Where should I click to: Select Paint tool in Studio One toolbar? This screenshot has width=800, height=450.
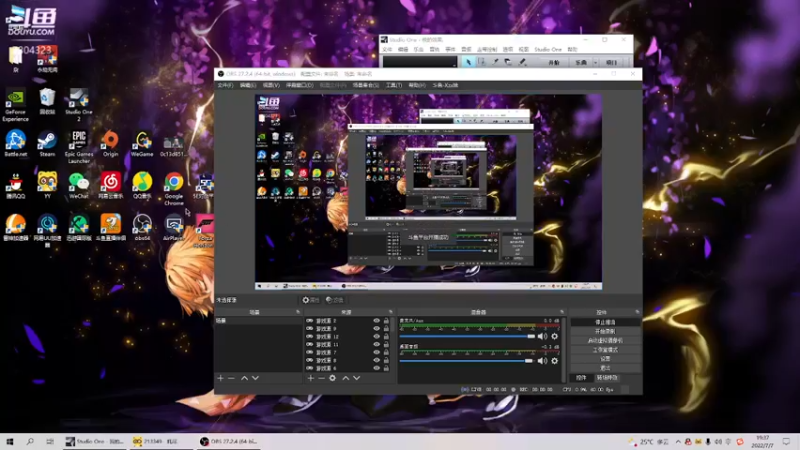(x=522, y=62)
